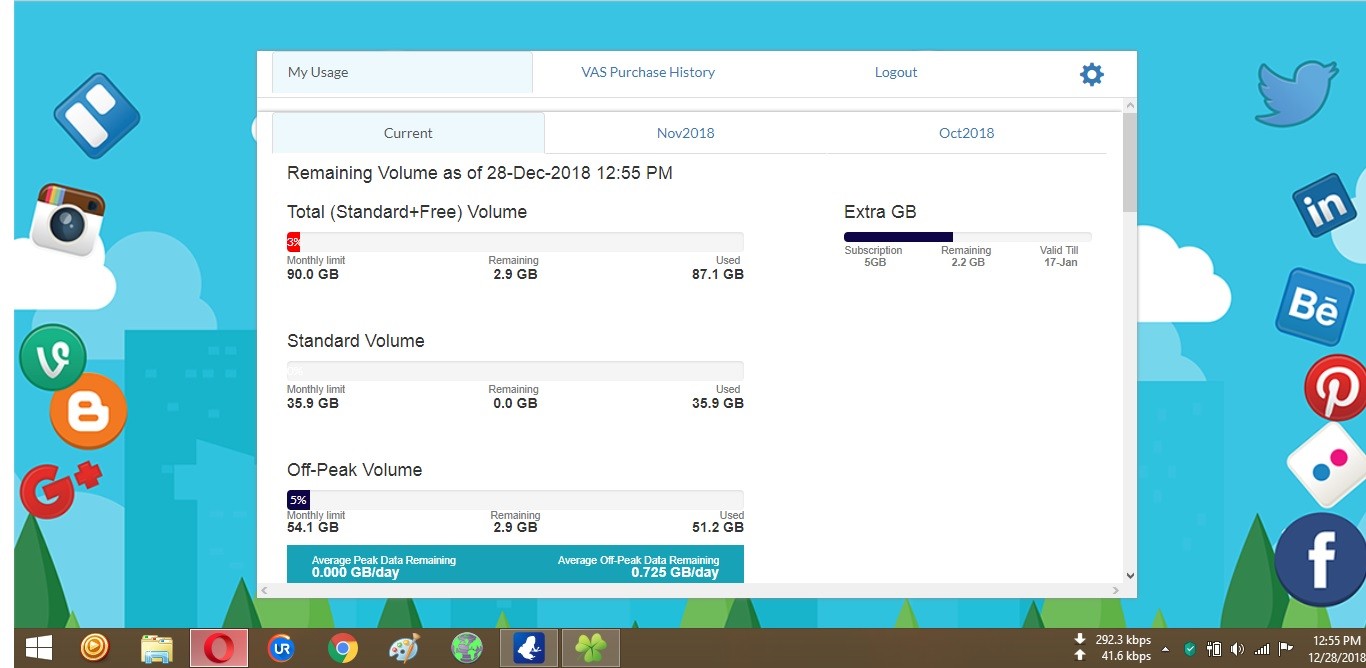1366x668 pixels.
Task: Click the Off-Peak Volume progress bar
Action: click(515, 500)
